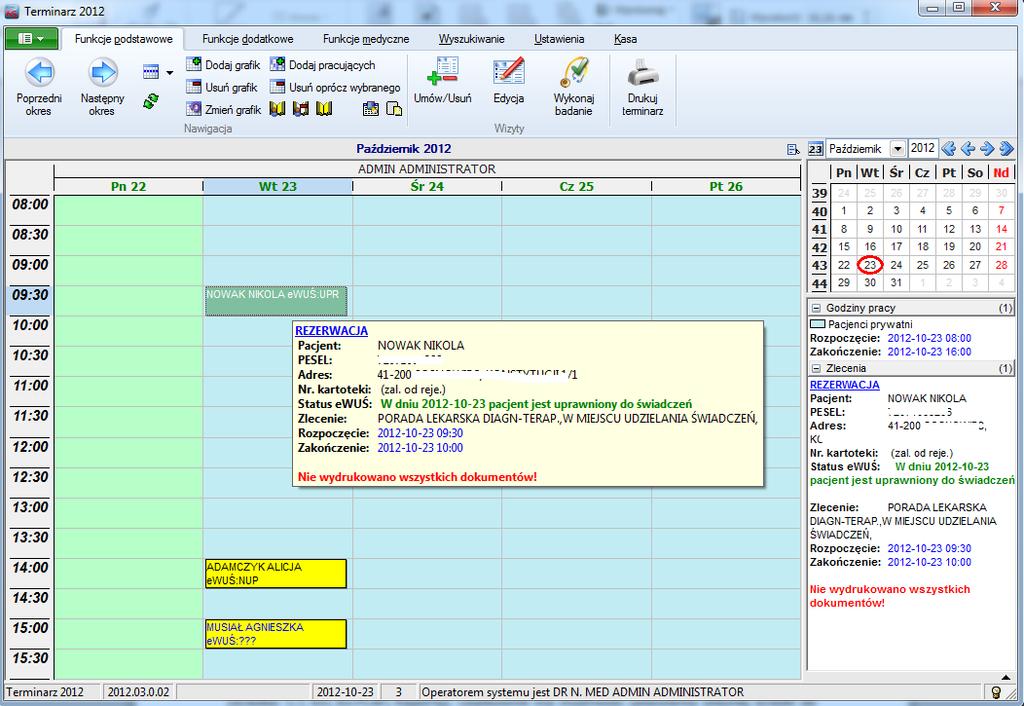1024x706 pixels.
Task: Click Wykonaj badanie
Action: pos(573,87)
